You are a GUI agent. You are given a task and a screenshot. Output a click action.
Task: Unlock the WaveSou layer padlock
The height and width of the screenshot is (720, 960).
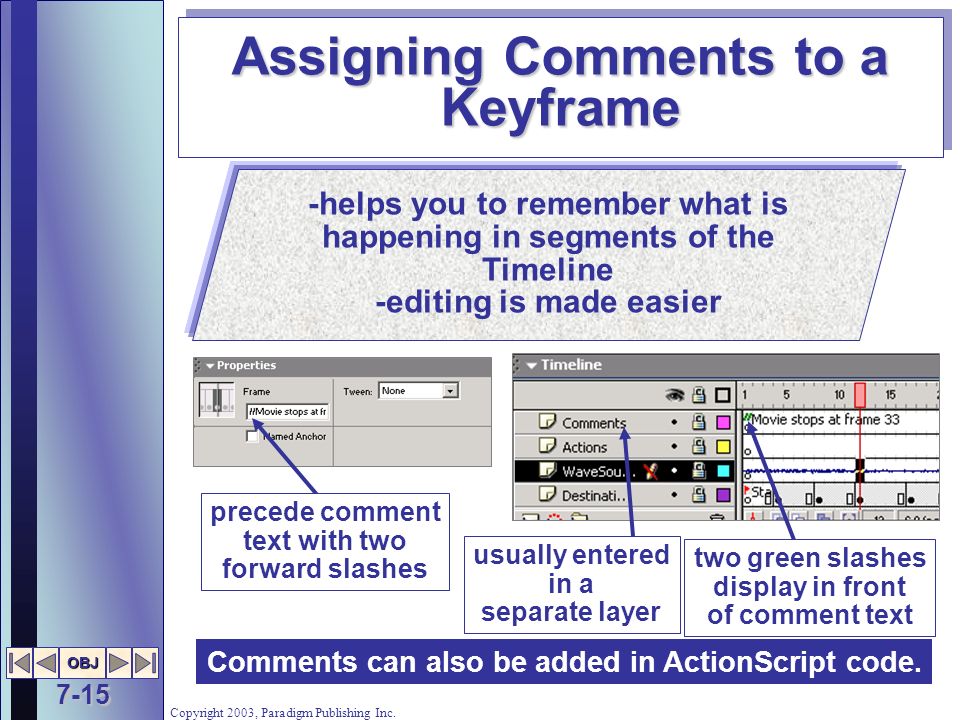tap(699, 470)
